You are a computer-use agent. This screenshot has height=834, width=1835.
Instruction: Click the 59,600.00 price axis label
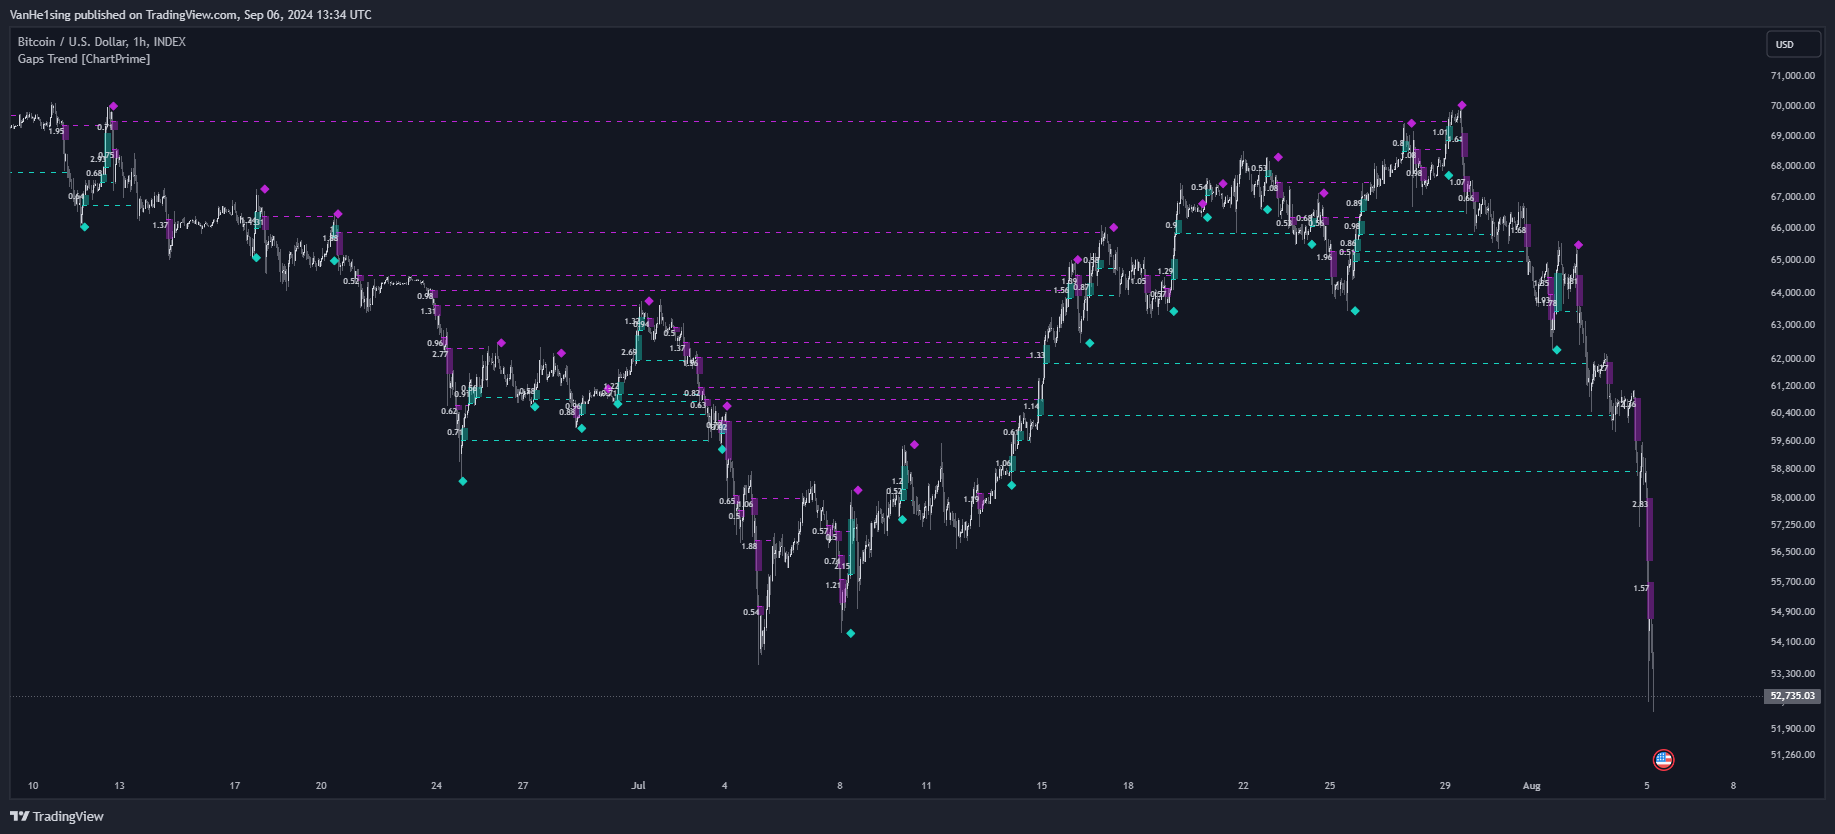[1792, 441]
